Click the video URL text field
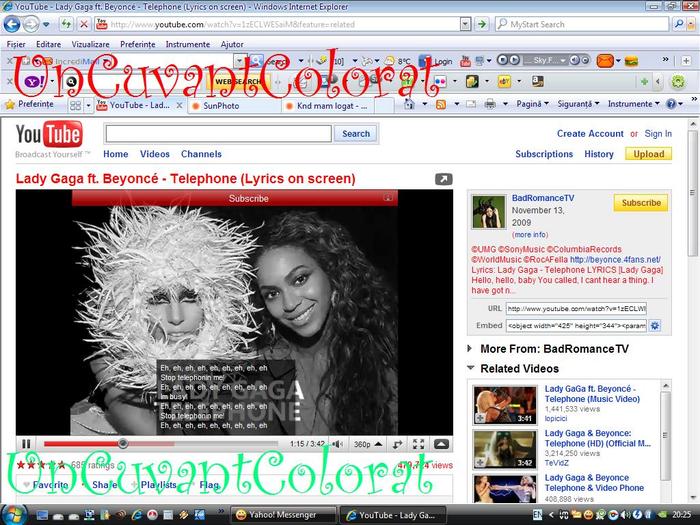700x525 pixels. click(x=576, y=308)
